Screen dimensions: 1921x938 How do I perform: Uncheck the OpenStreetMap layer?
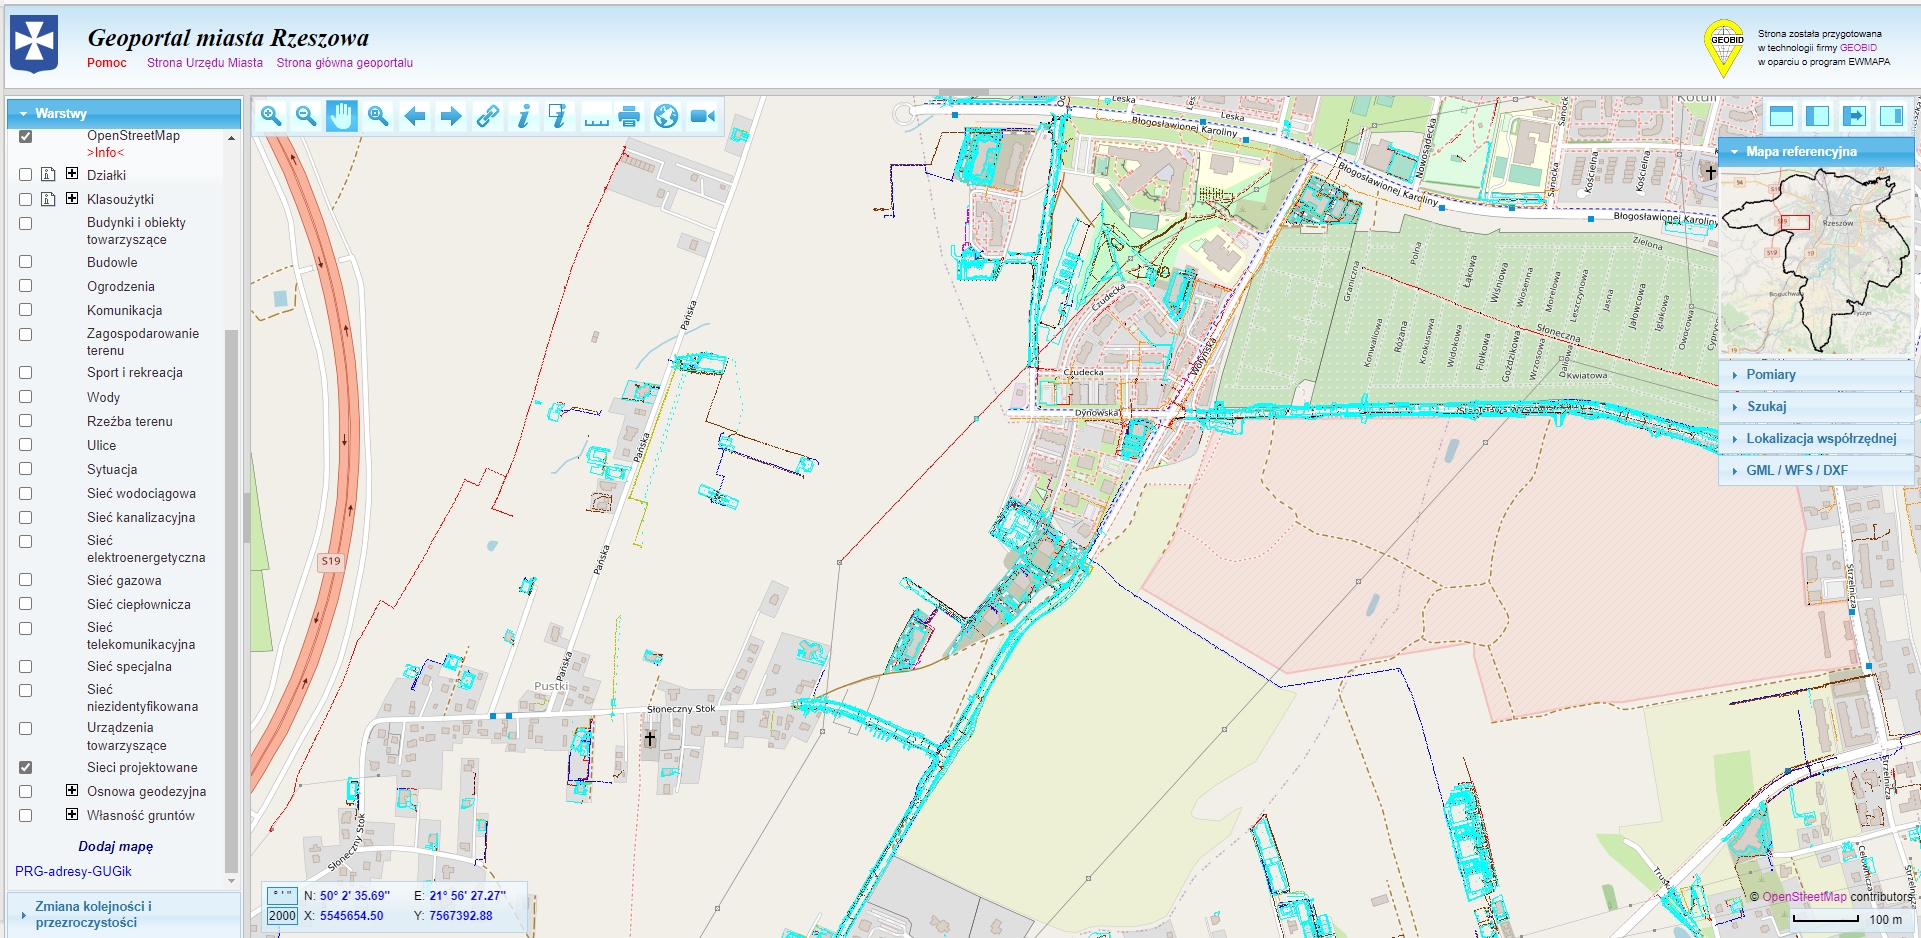tap(26, 137)
